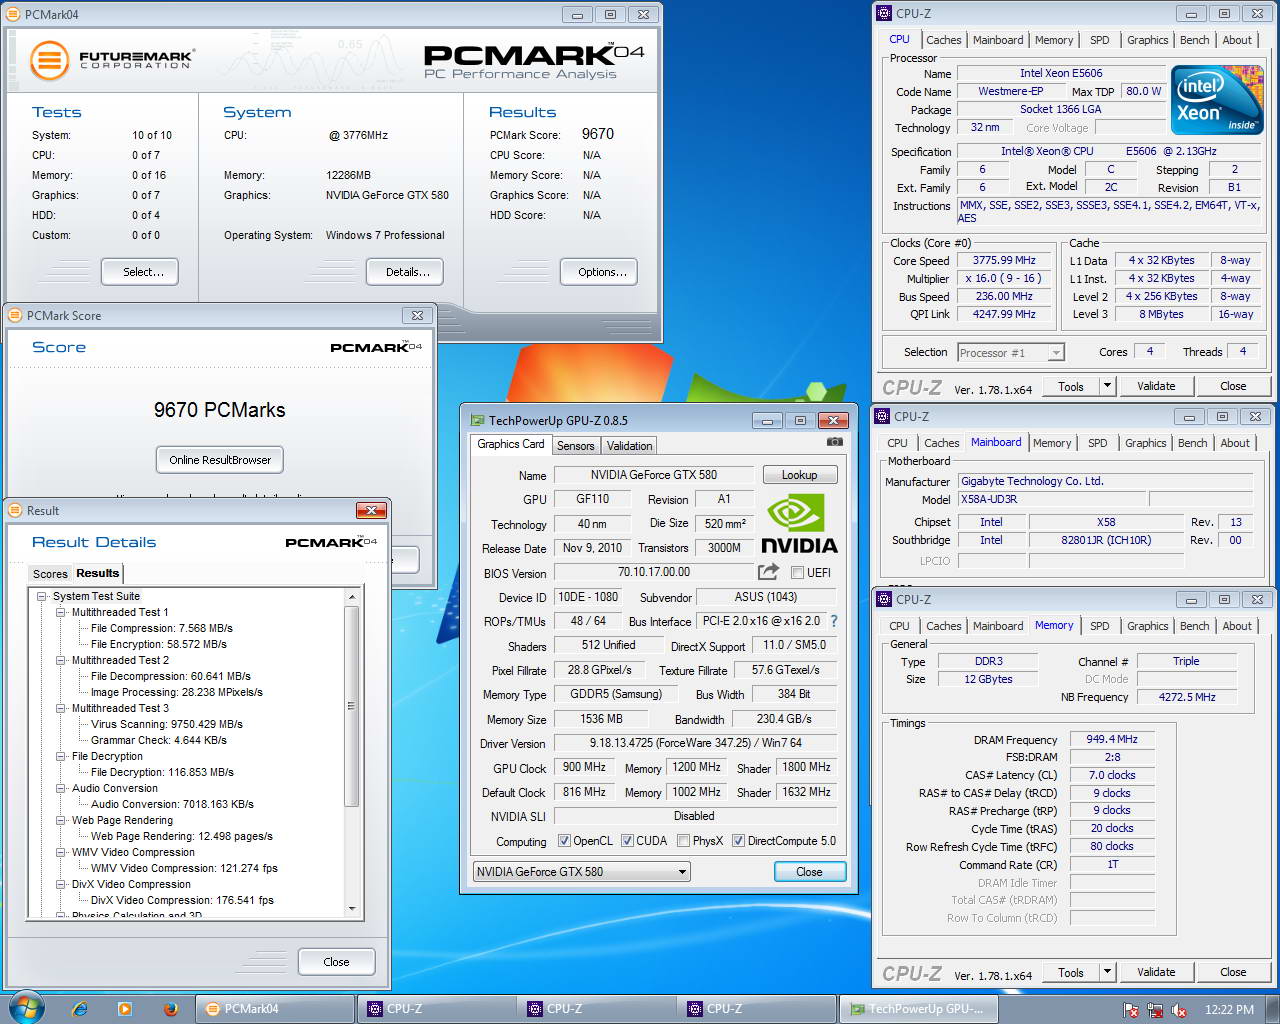
Task: Collapse the Audio Conversion node
Action: click(x=61, y=788)
